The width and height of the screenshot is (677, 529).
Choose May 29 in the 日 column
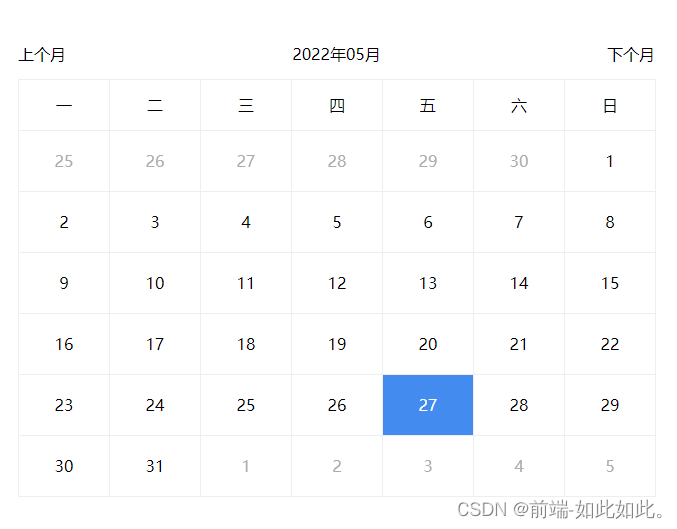[x=610, y=405]
